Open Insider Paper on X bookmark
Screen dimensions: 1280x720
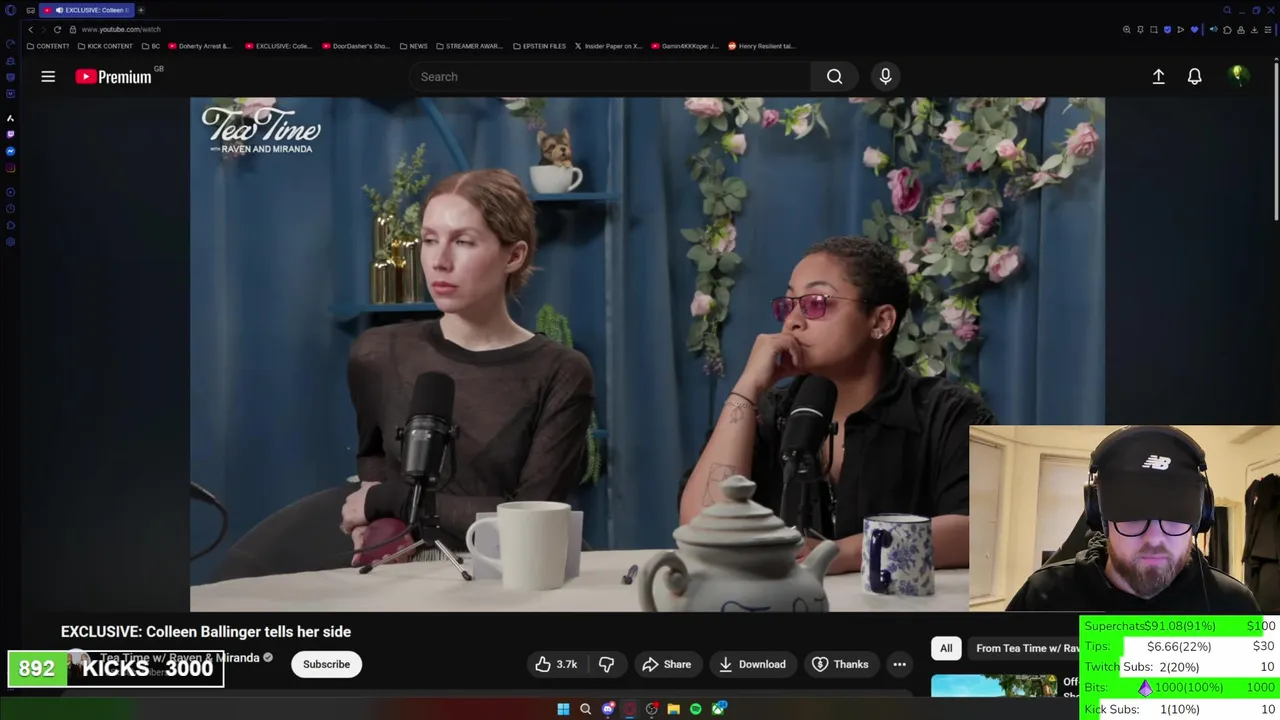pyautogui.click(x=608, y=46)
